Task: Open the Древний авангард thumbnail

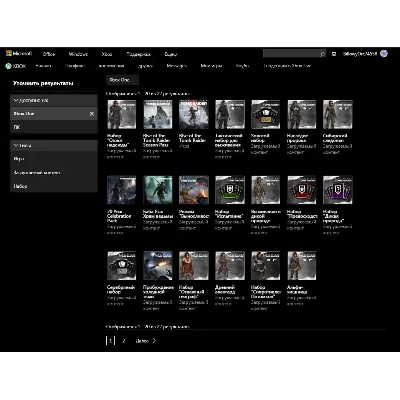Action: [230, 266]
